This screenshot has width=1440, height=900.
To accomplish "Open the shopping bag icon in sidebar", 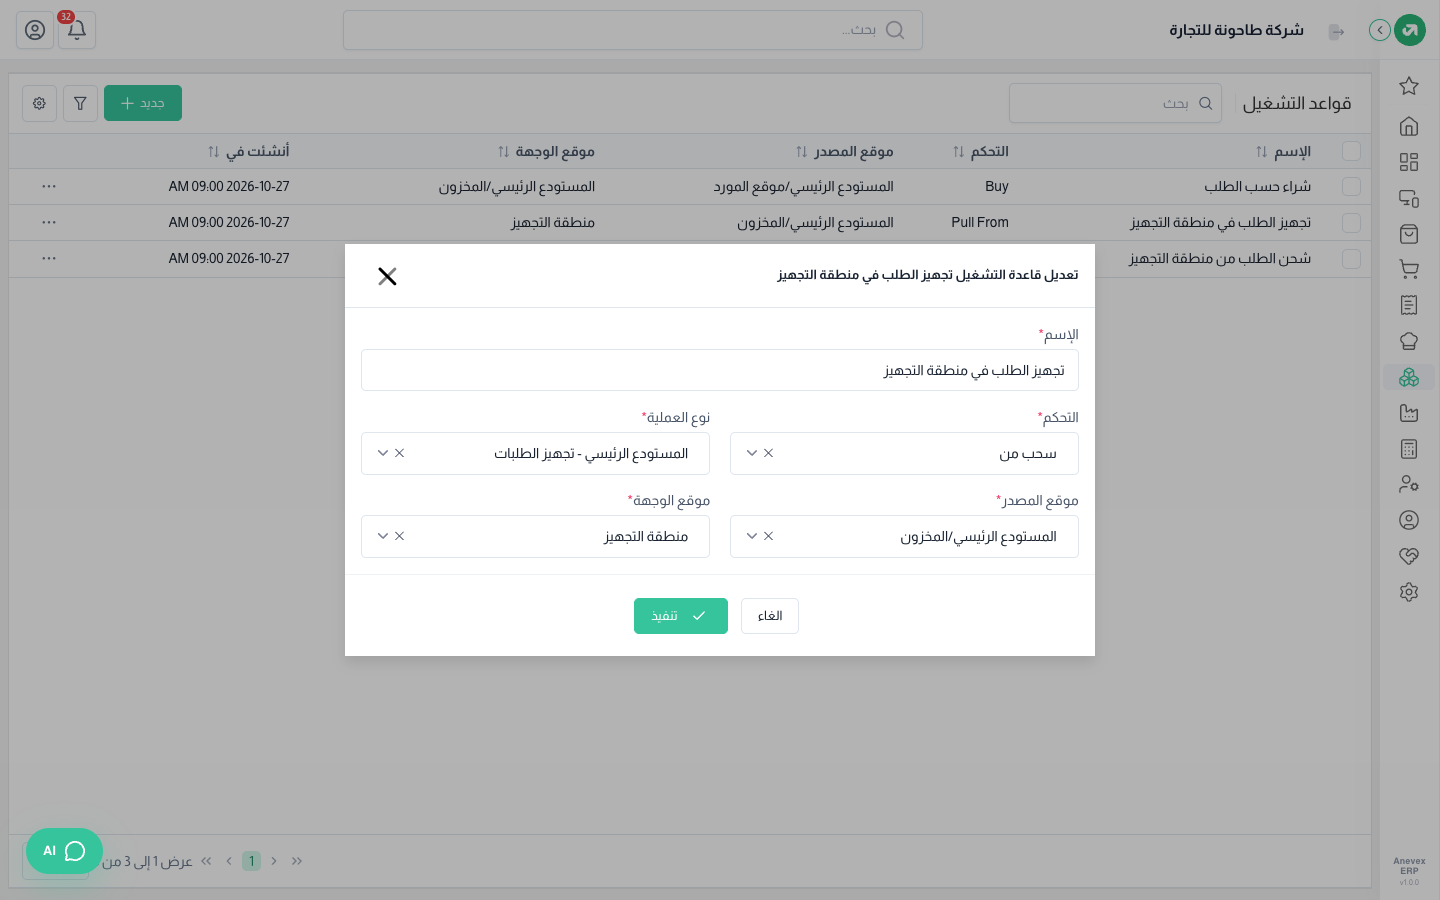I will pyautogui.click(x=1409, y=234).
